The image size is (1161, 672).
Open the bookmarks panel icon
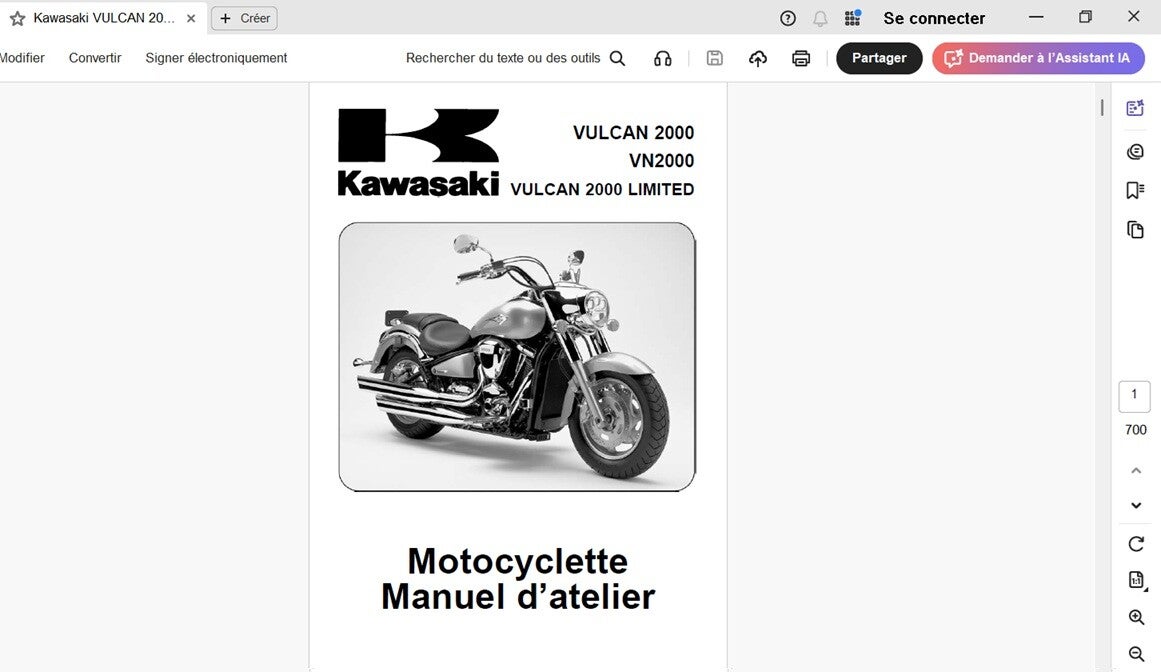point(1135,190)
